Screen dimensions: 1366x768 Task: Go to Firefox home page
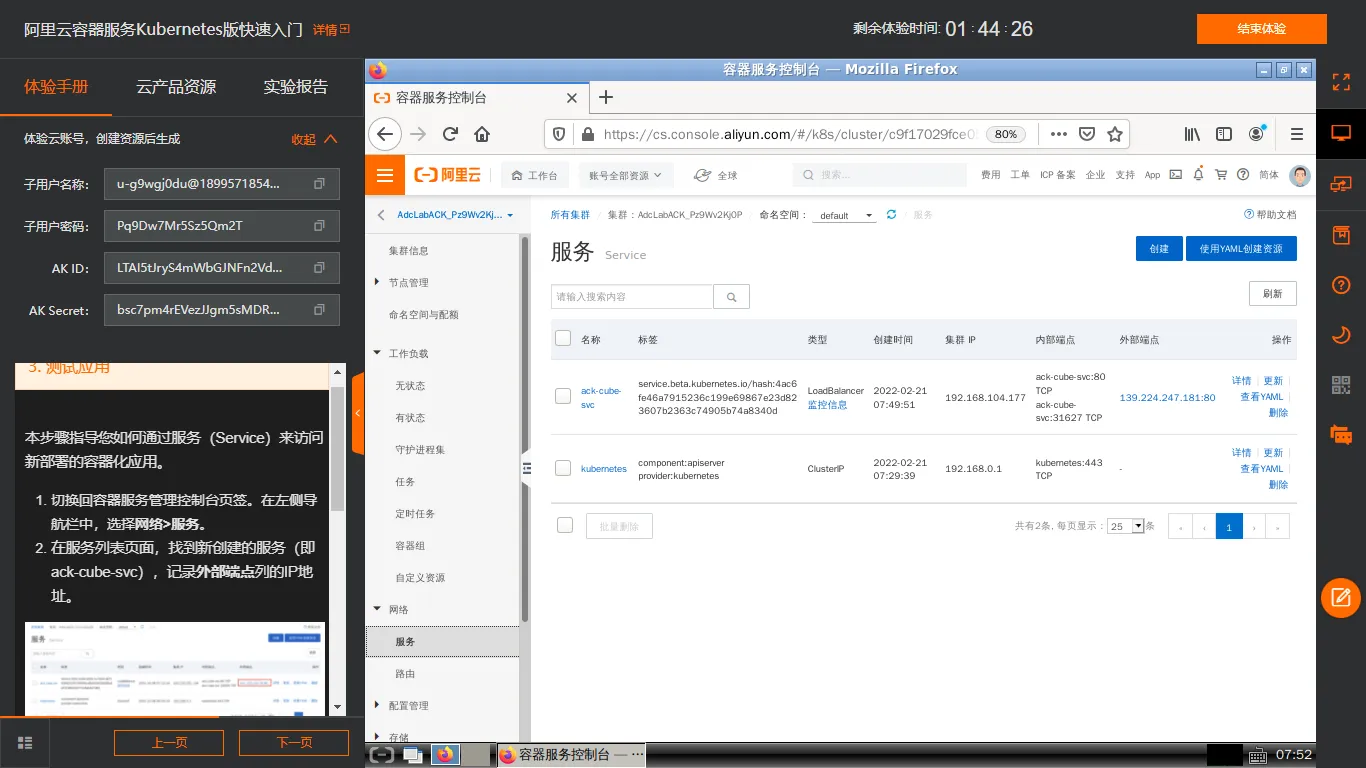tap(482, 134)
